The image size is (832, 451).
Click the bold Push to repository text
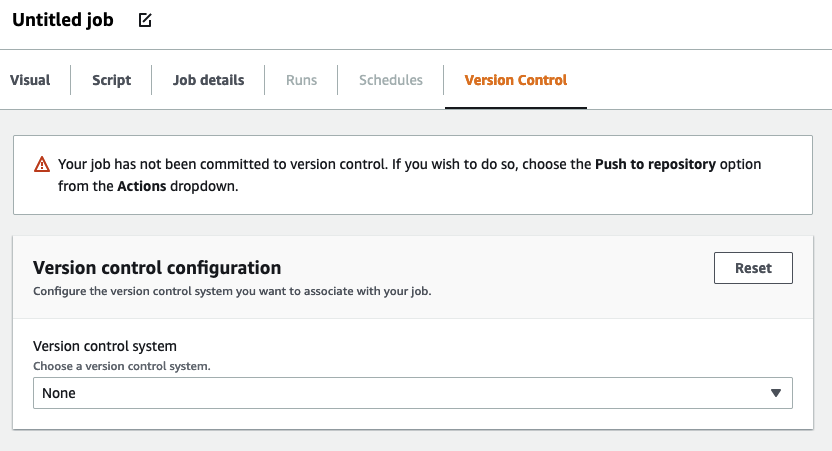(x=655, y=165)
